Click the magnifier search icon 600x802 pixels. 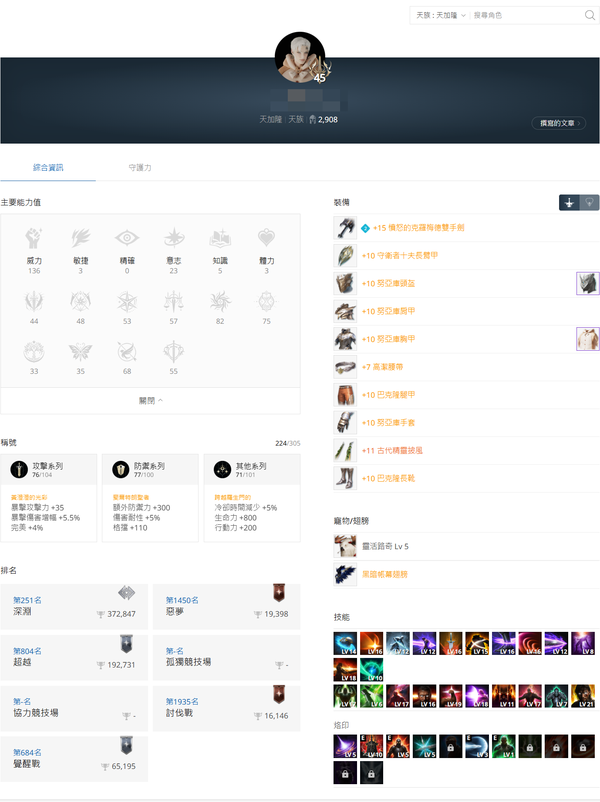[x=589, y=15]
